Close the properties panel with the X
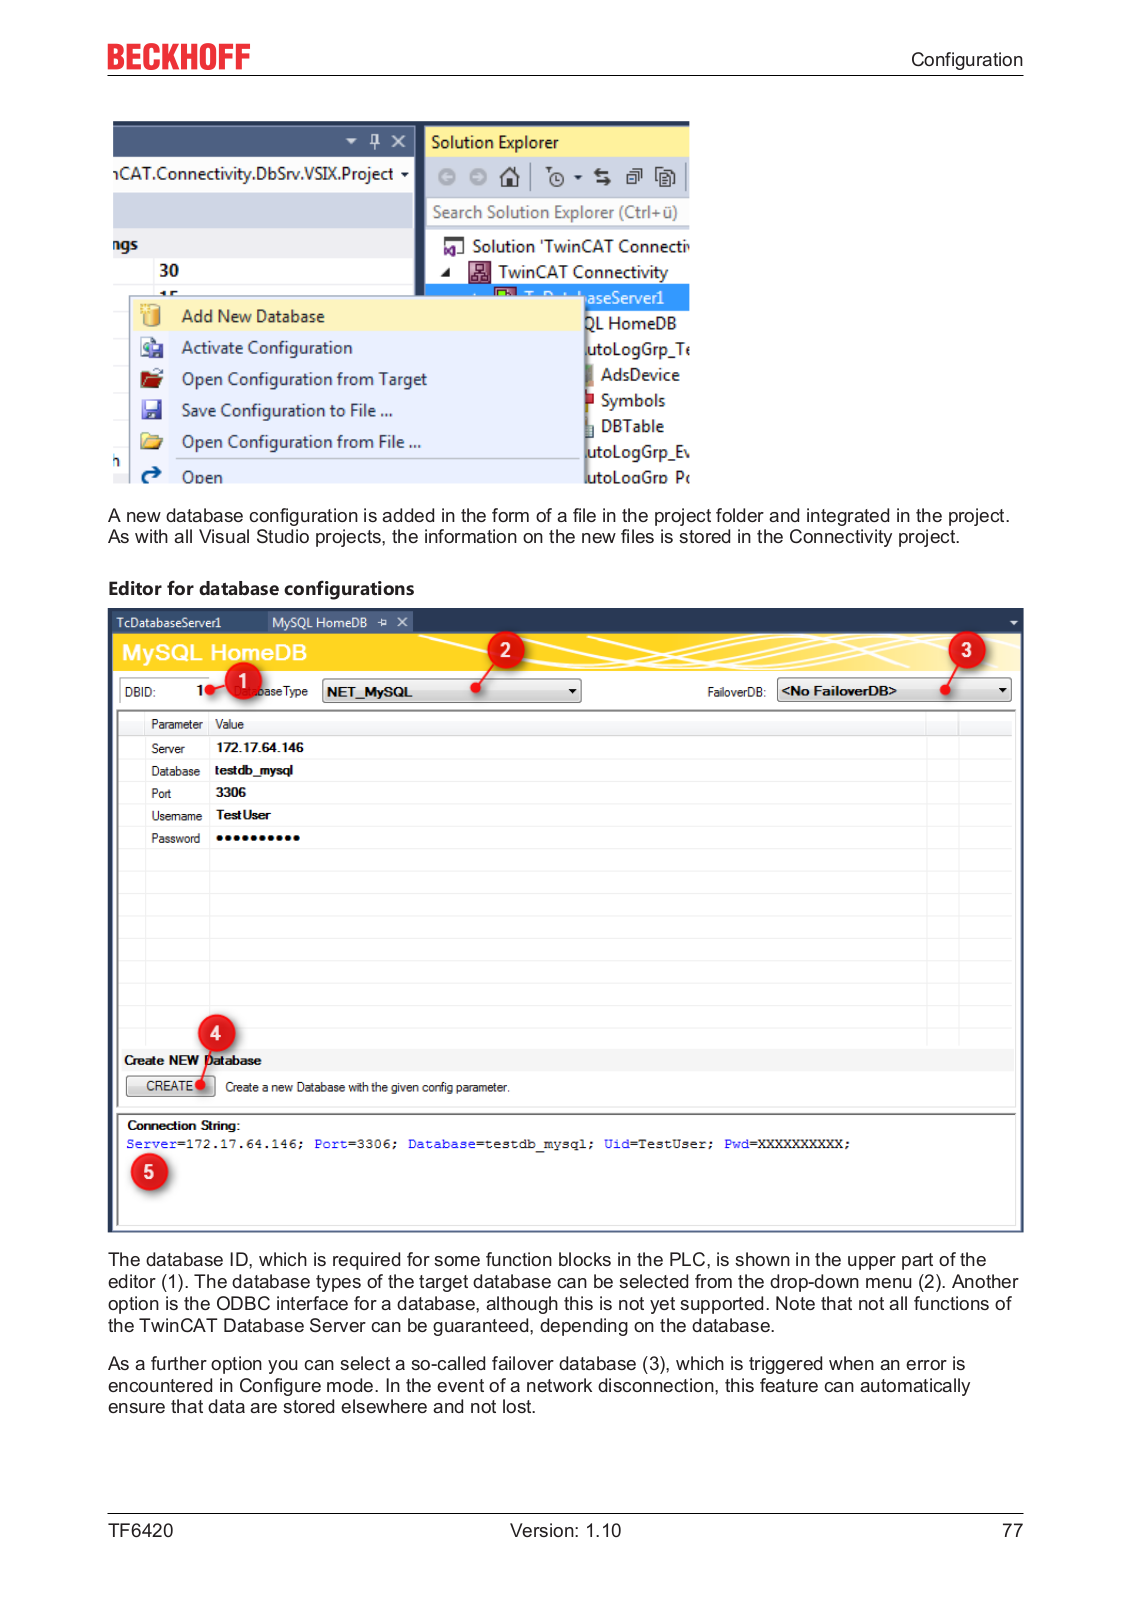1132x1600 pixels. click(x=398, y=141)
